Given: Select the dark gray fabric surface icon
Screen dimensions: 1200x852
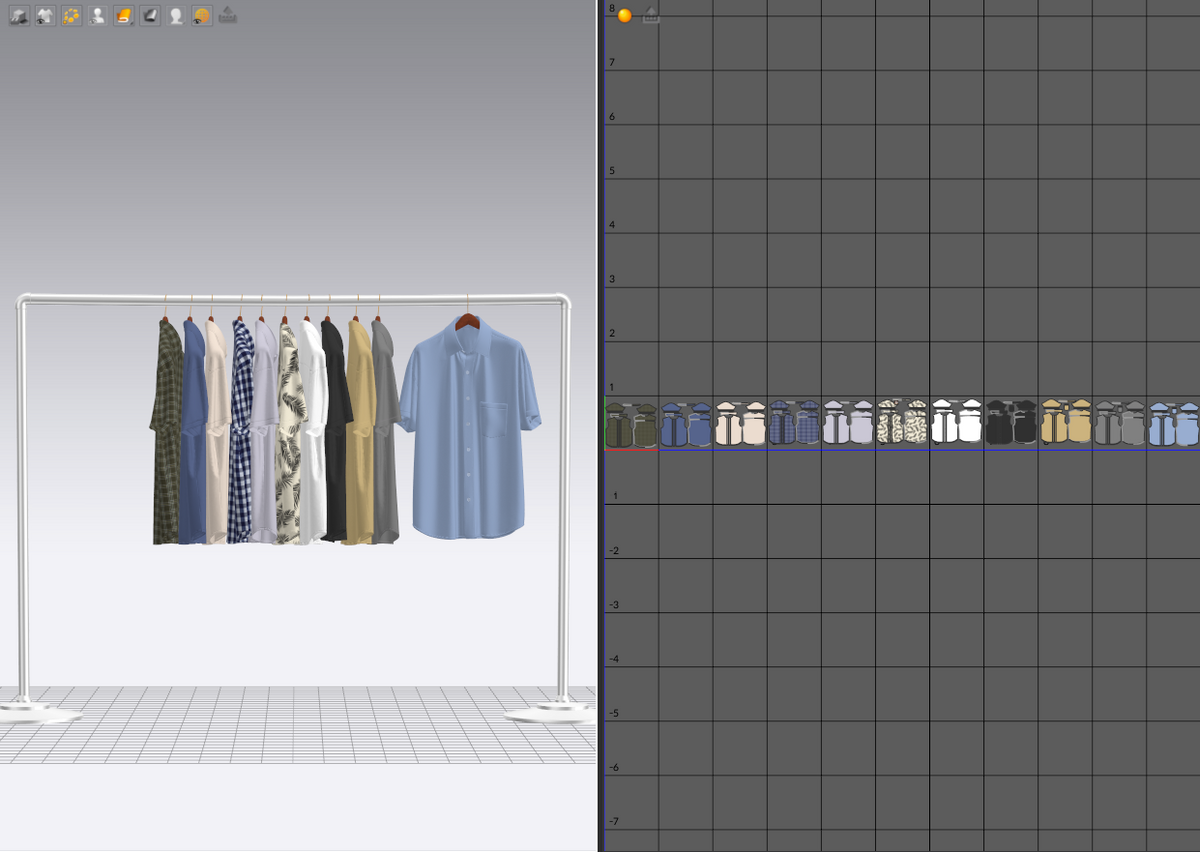Looking at the screenshot, I should click(x=149, y=16).
